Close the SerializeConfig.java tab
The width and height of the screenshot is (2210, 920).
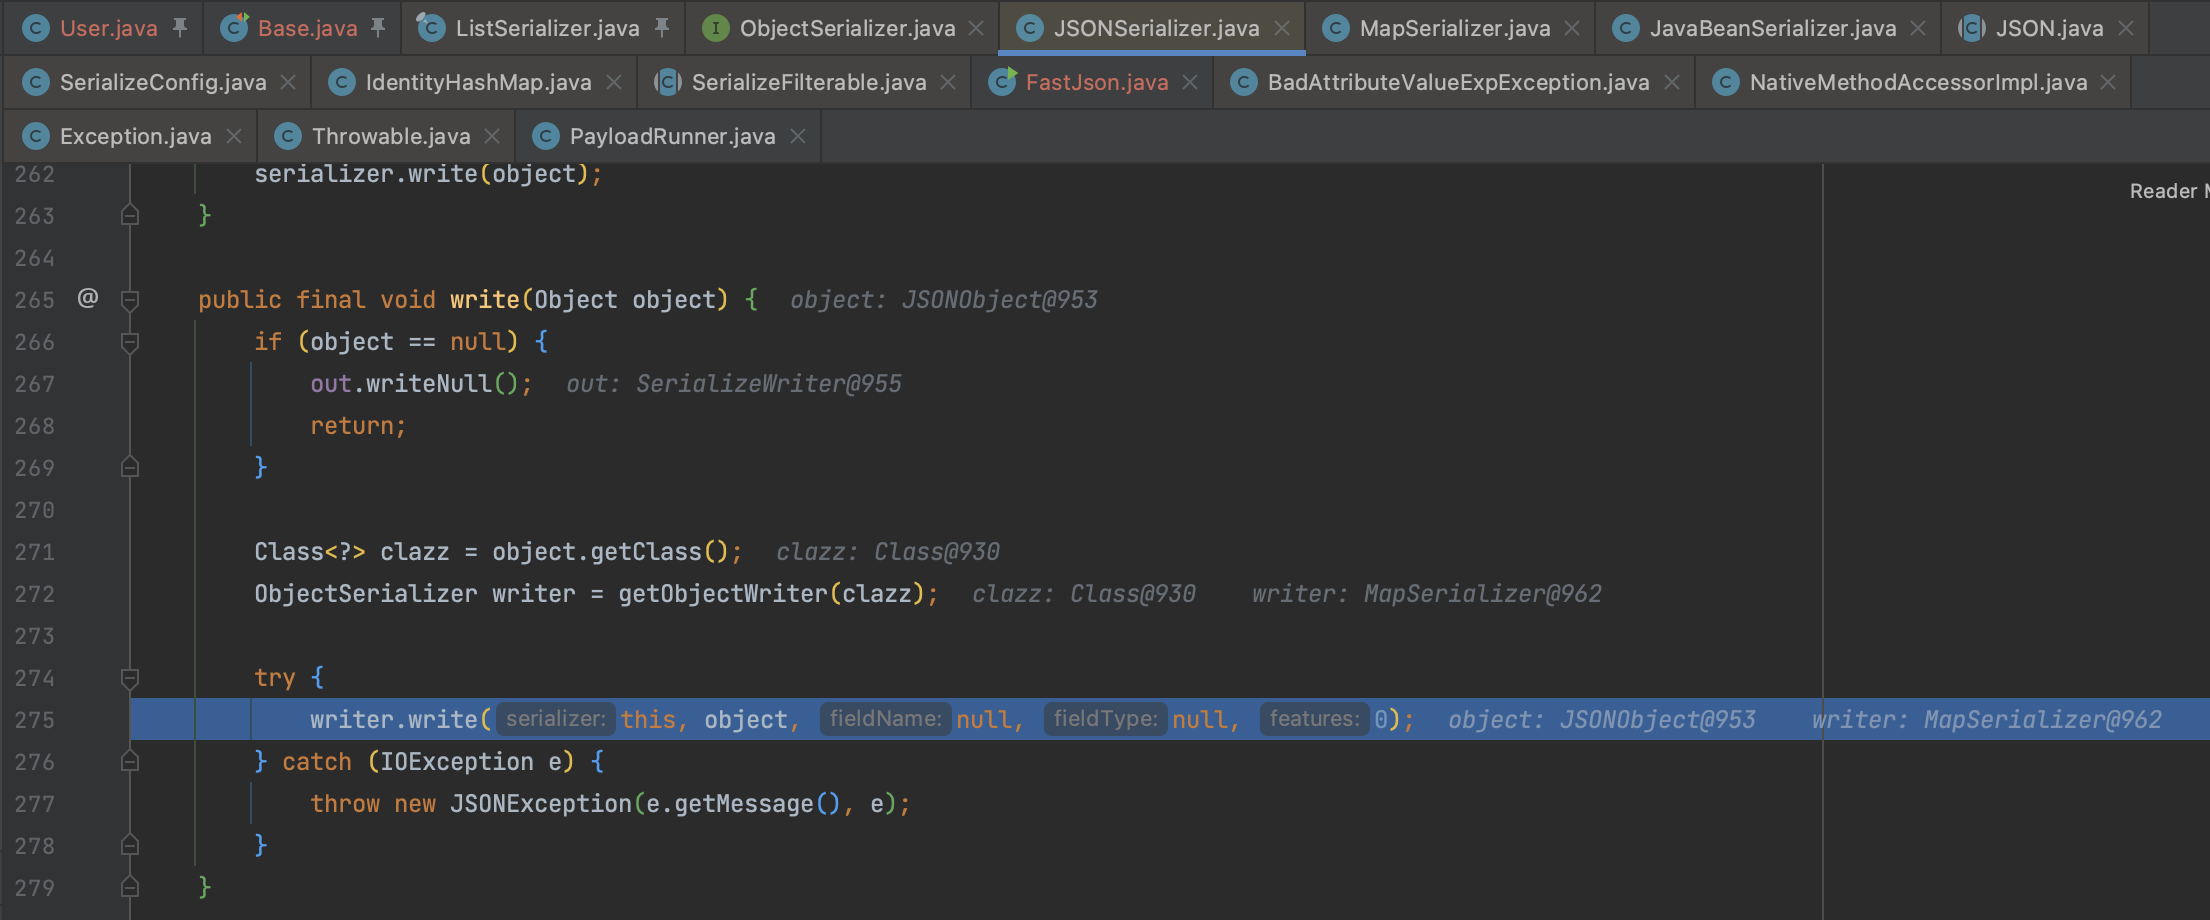pos(288,82)
